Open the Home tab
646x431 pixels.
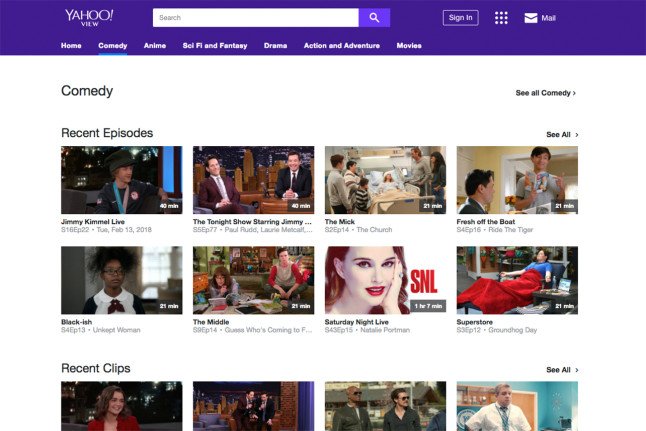point(71,46)
